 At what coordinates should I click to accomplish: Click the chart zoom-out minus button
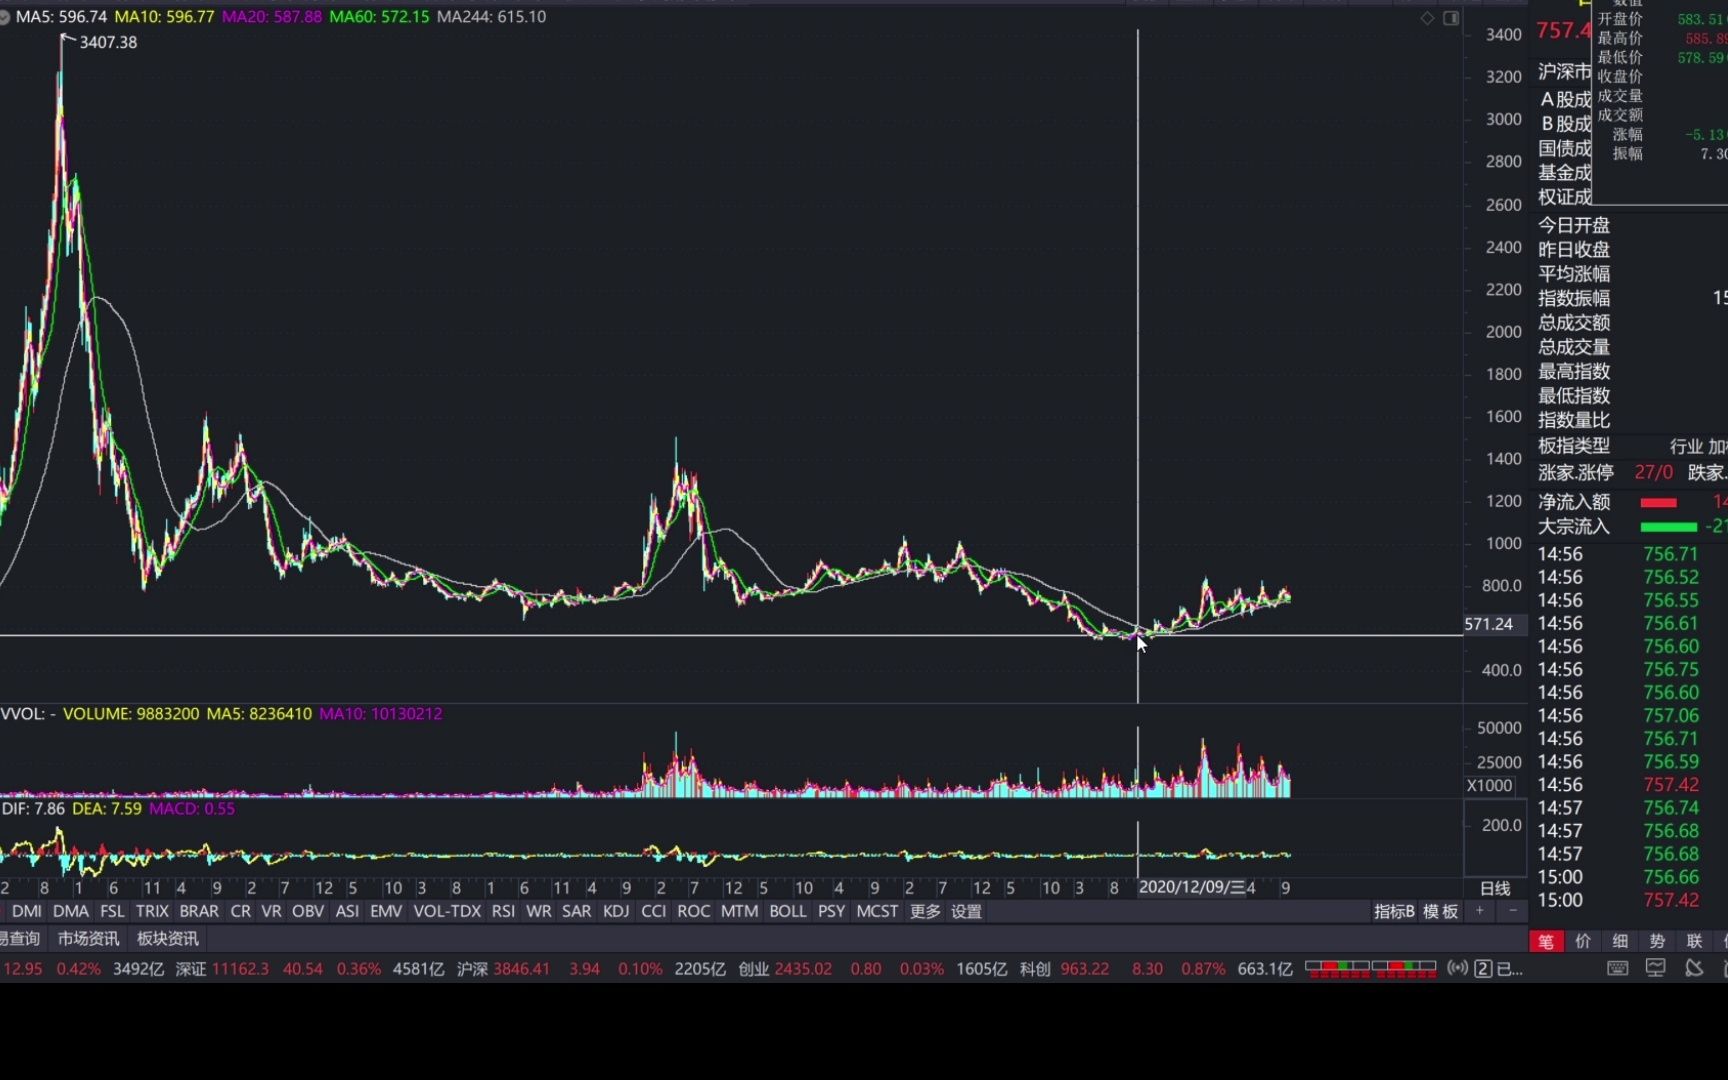(x=1513, y=911)
